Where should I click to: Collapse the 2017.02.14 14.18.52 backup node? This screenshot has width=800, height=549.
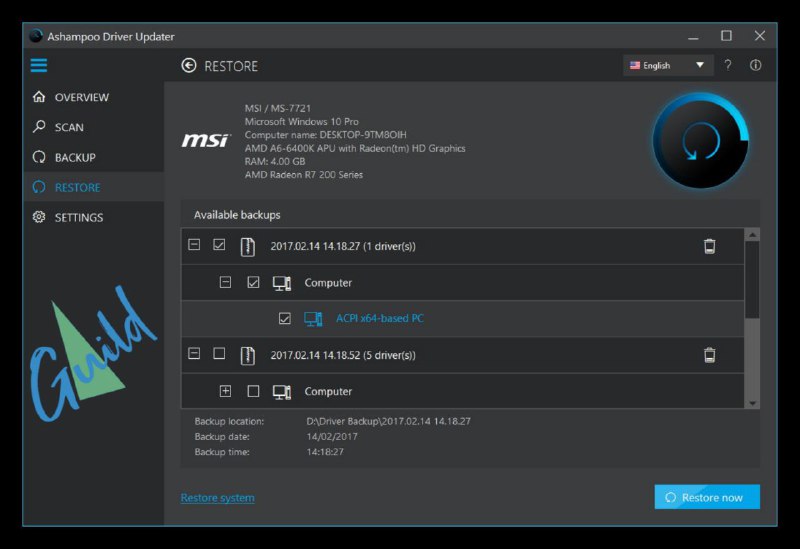tap(194, 353)
